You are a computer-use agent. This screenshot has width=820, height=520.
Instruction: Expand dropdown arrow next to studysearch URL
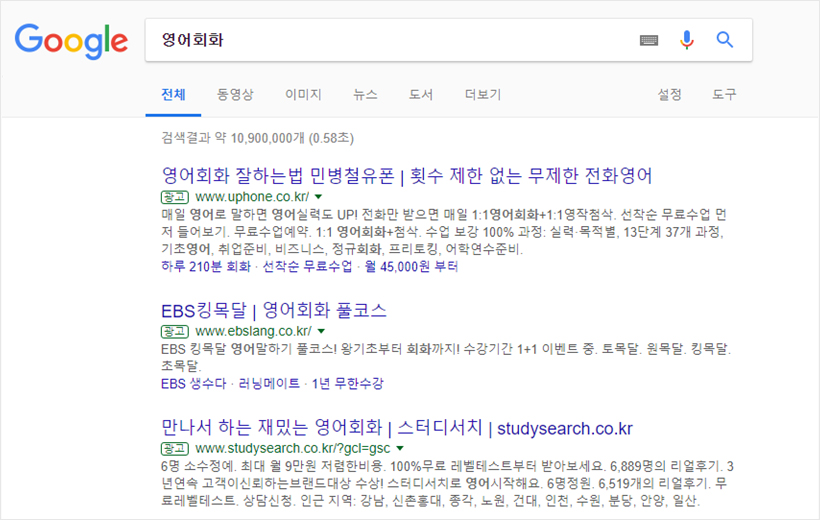(400, 449)
